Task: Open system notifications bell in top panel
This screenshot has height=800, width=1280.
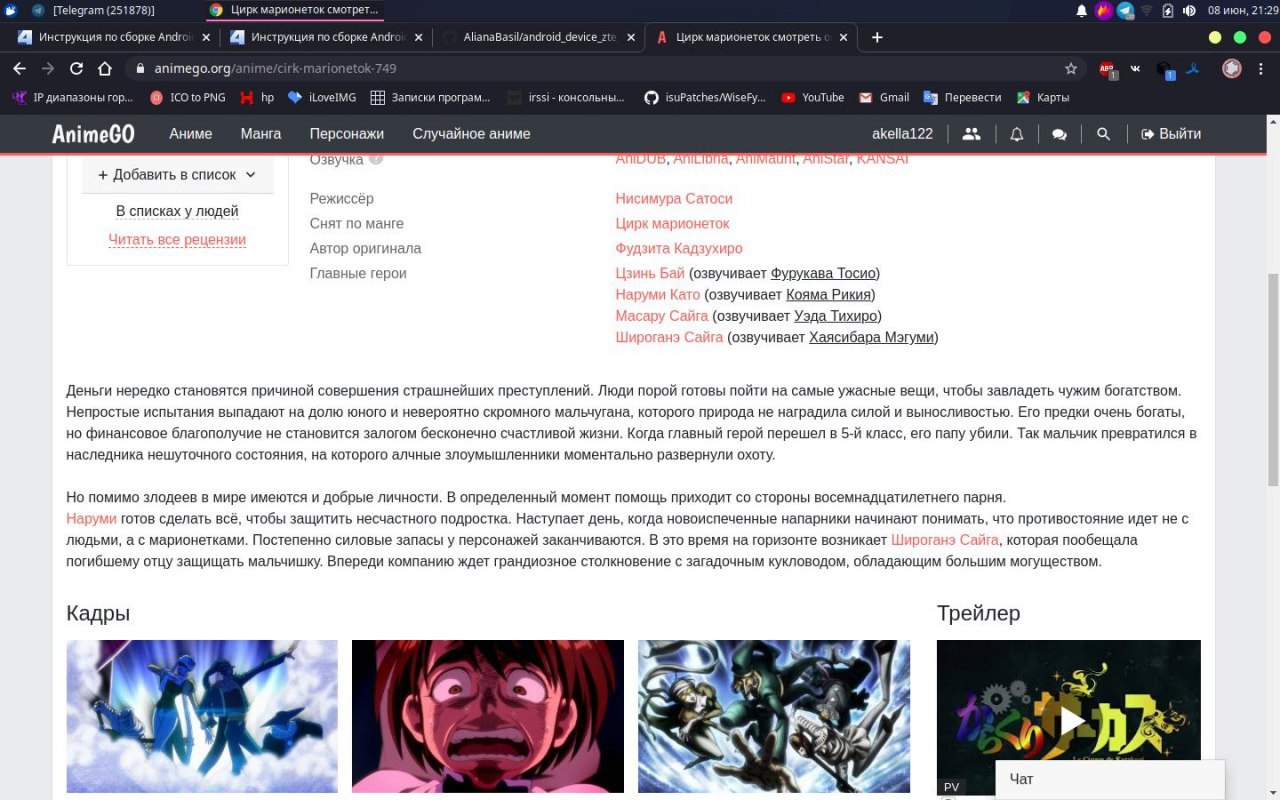Action: click(1082, 10)
